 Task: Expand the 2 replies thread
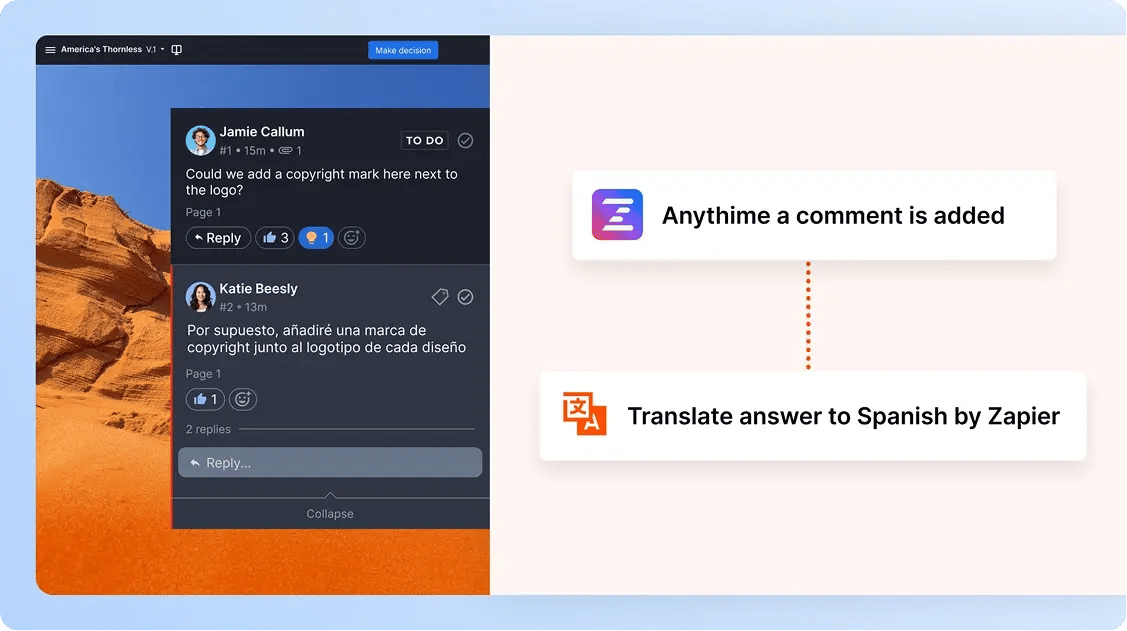[x=211, y=430]
